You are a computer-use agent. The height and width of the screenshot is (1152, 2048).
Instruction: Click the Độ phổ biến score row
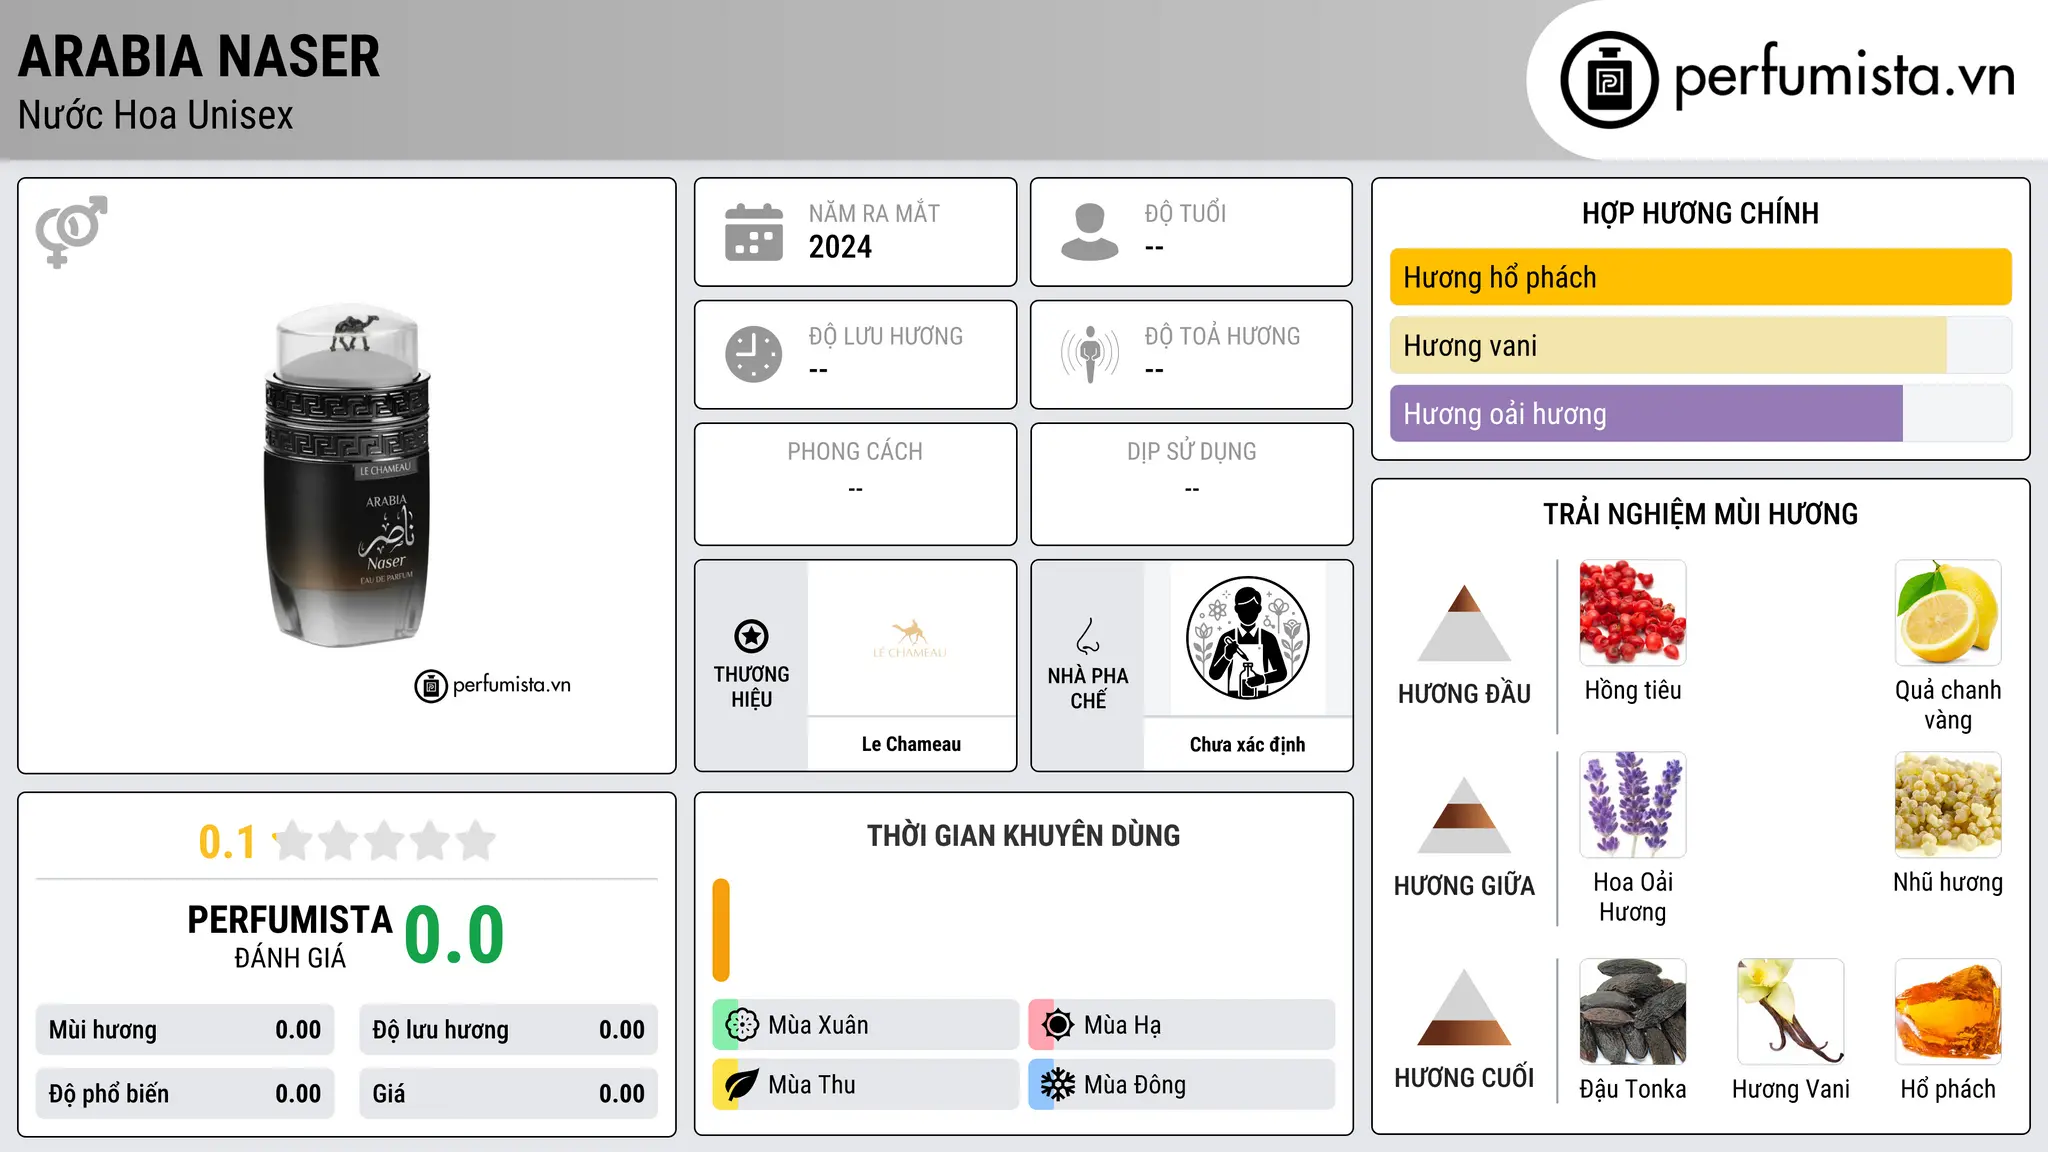(185, 1094)
